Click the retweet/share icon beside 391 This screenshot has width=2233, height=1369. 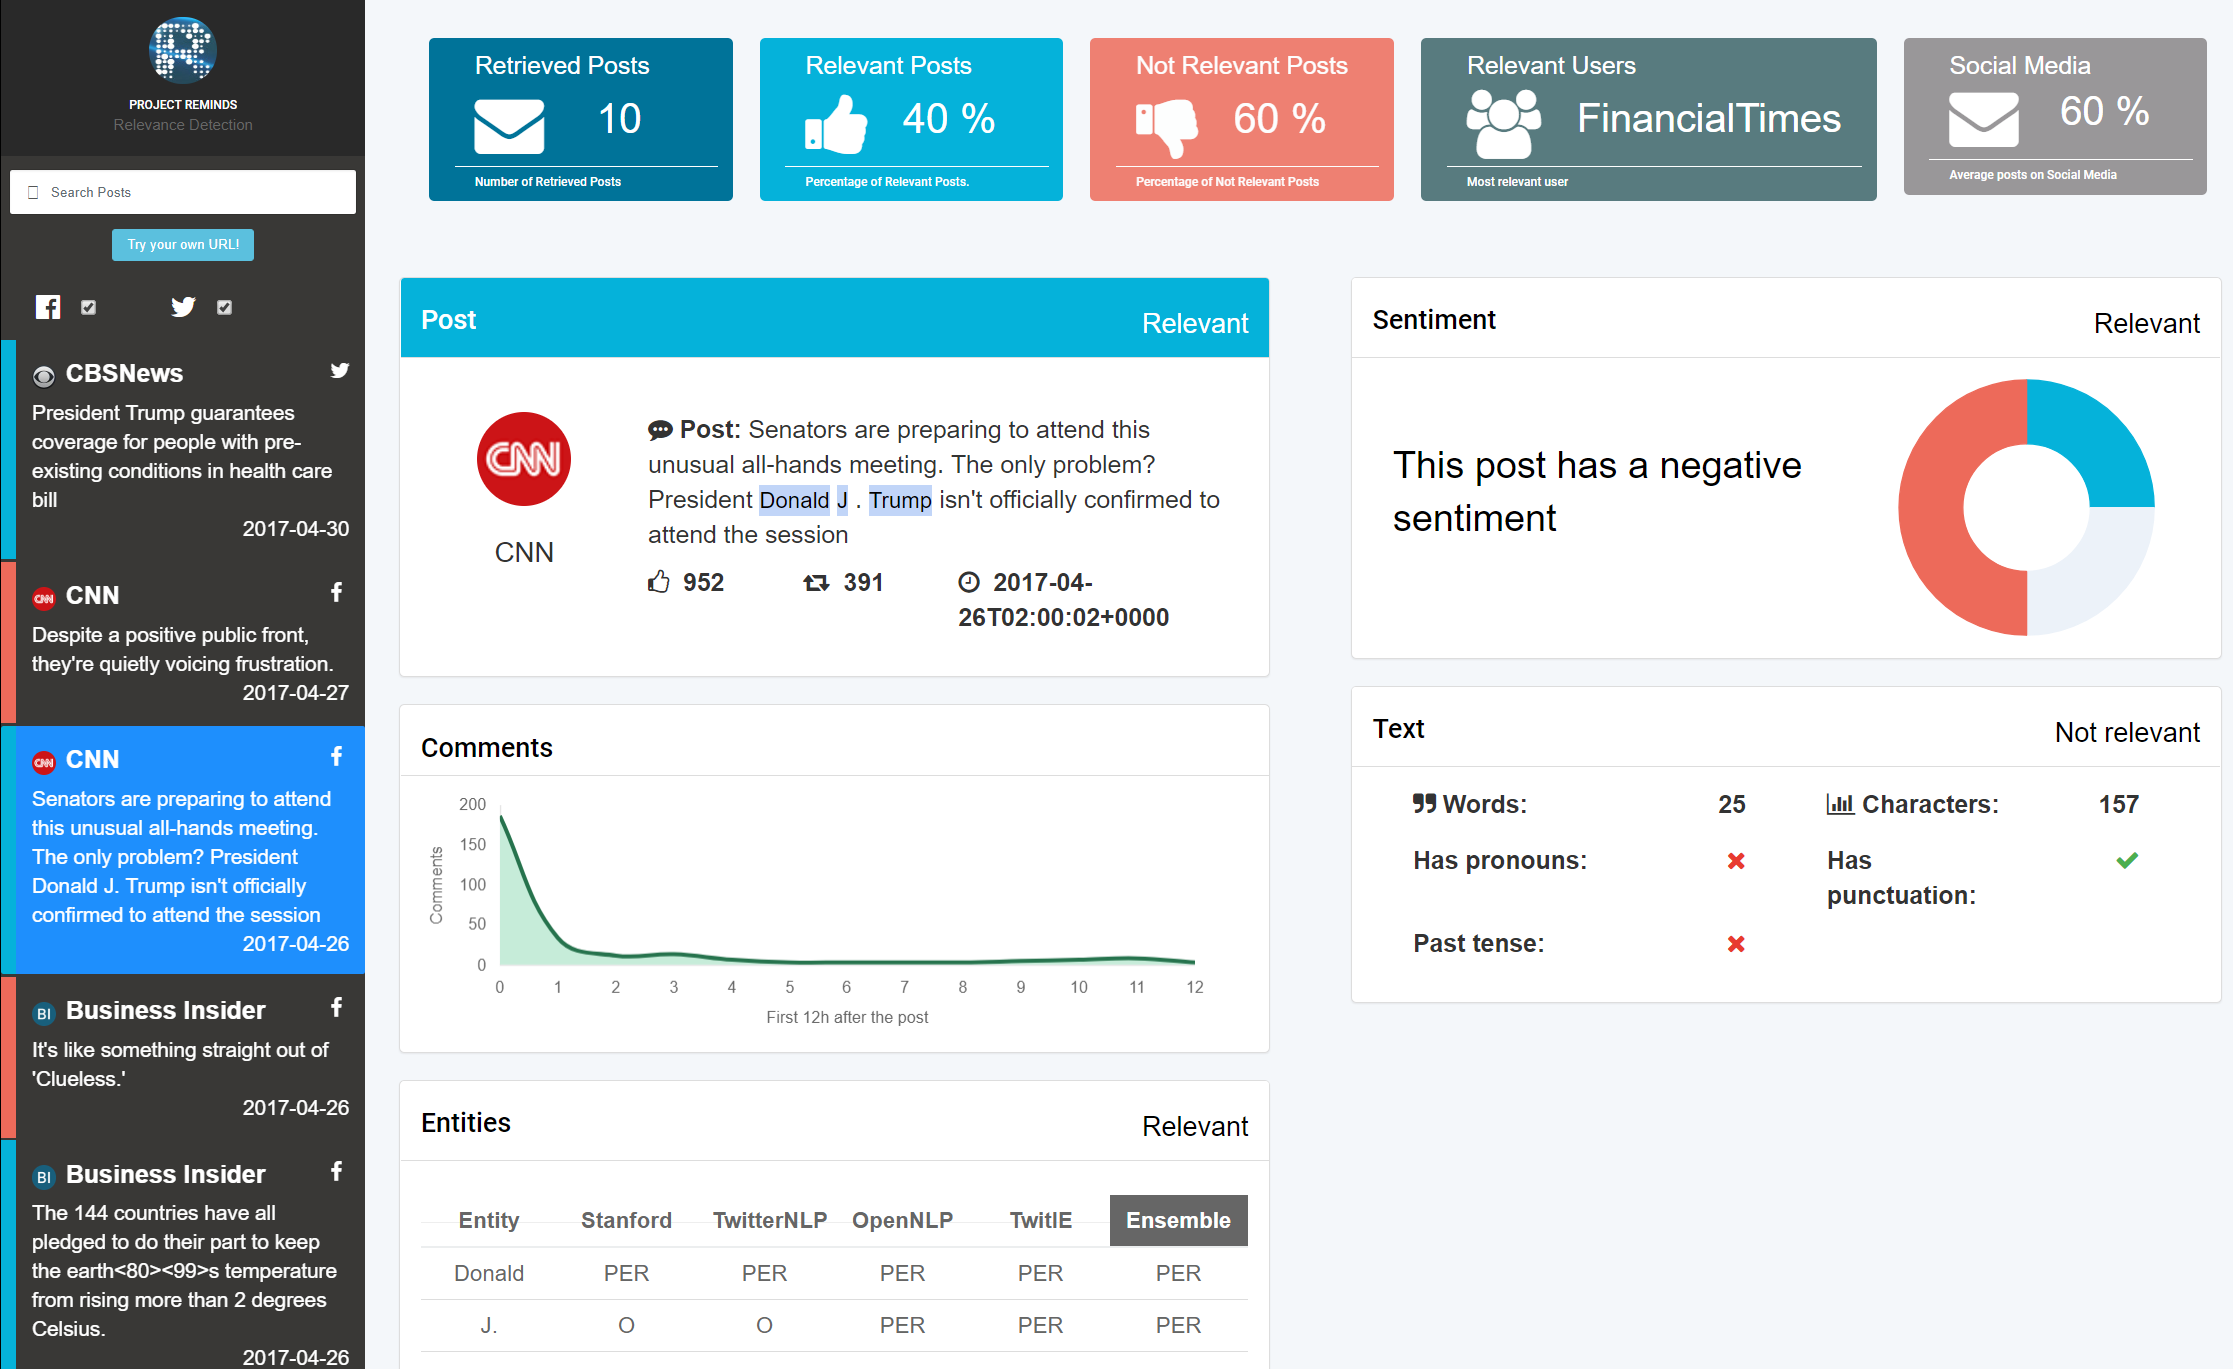point(816,582)
